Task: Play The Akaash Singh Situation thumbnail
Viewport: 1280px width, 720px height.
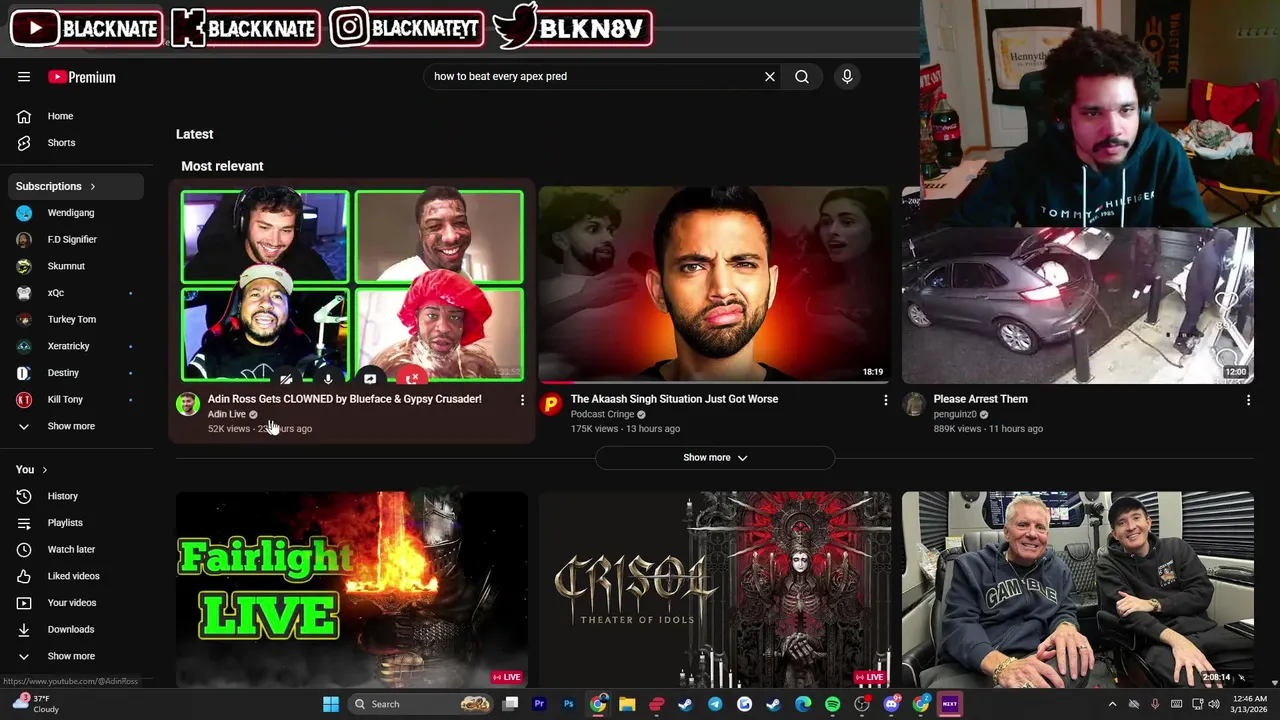Action: click(714, 284)
